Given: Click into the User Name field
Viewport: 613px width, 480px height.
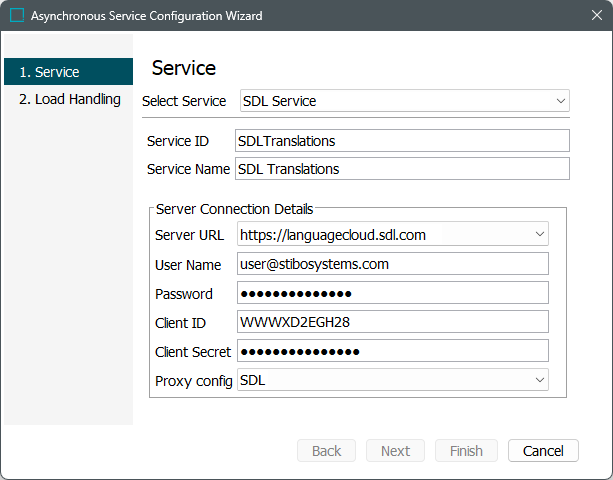Looking at the screenshot, I should (393, 264).
